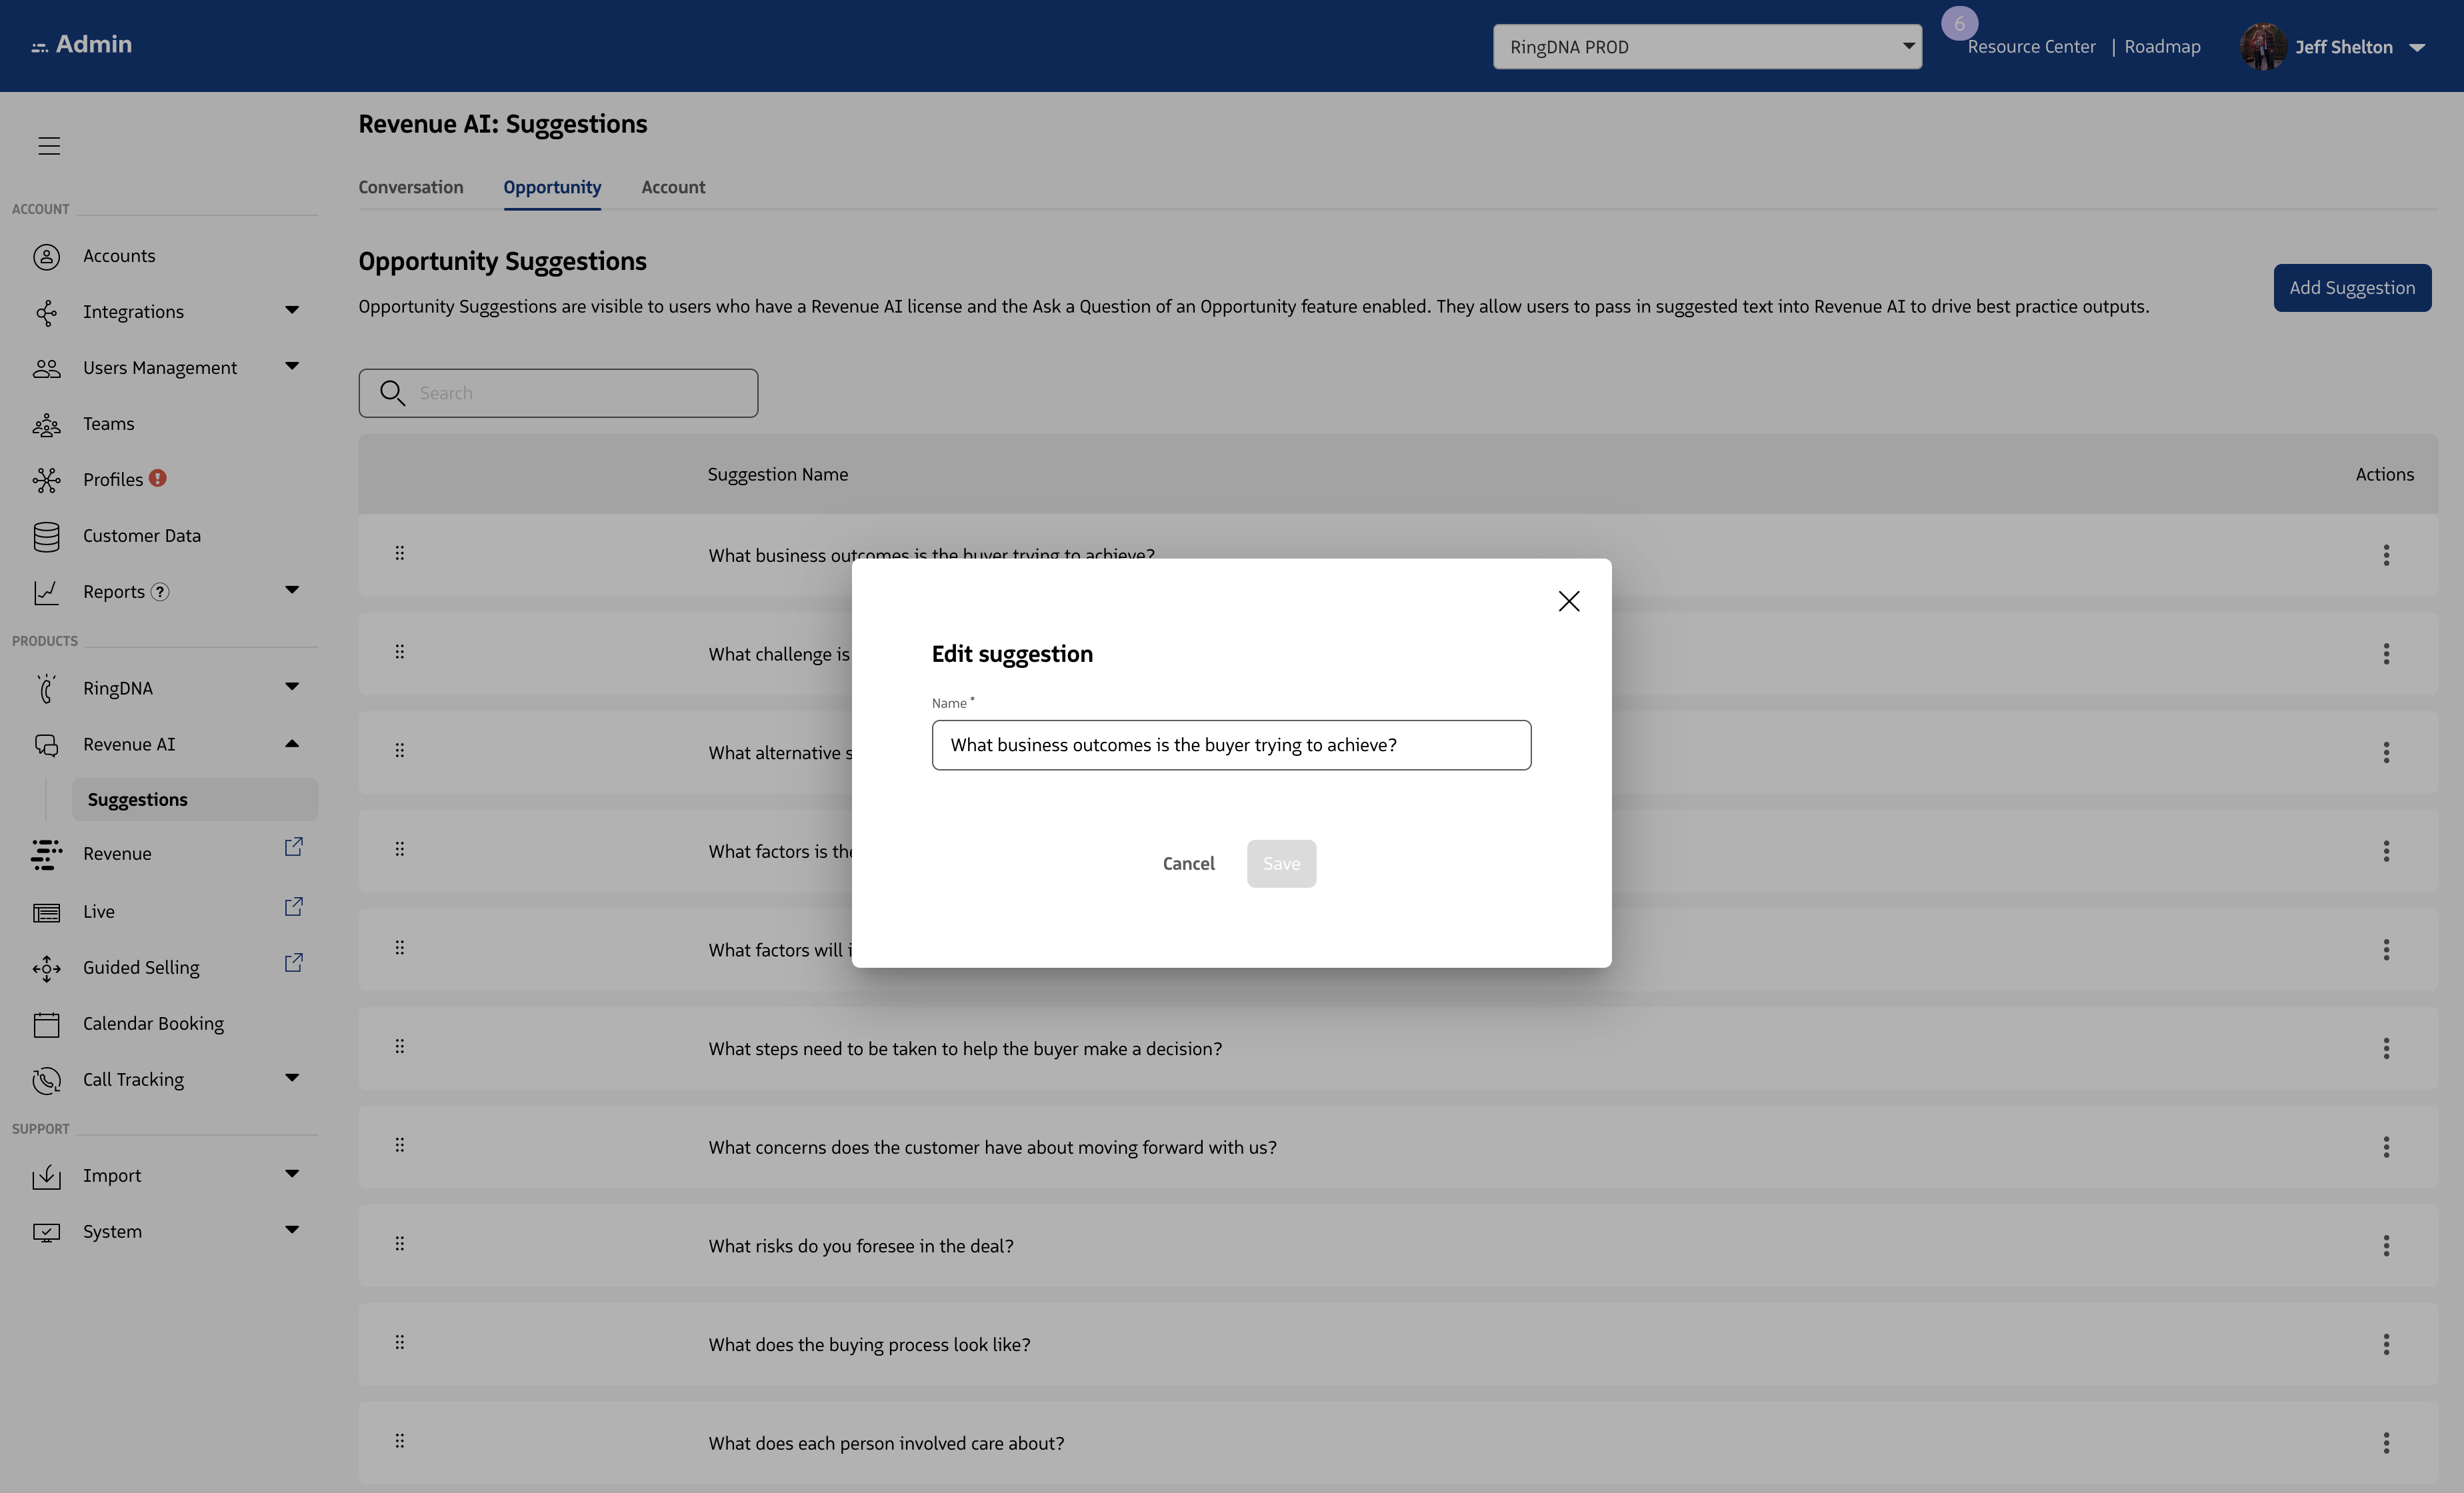Click the Reports help question mark icon

160,592
